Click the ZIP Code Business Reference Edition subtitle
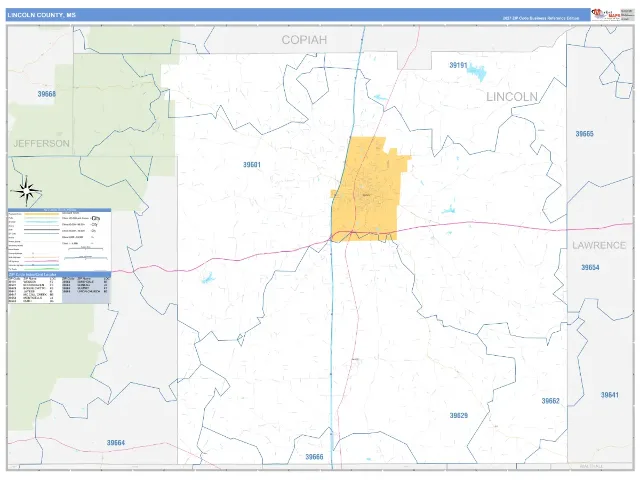640x480 pixels. (x=540, y=18)
